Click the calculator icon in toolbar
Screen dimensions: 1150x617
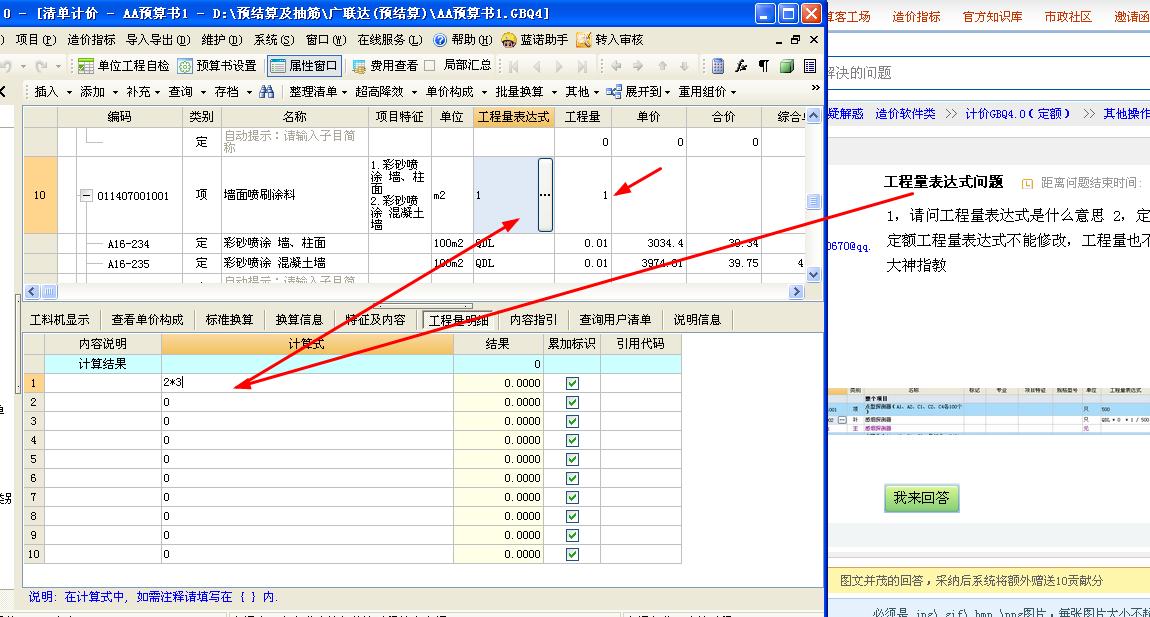tap(718, 66)
